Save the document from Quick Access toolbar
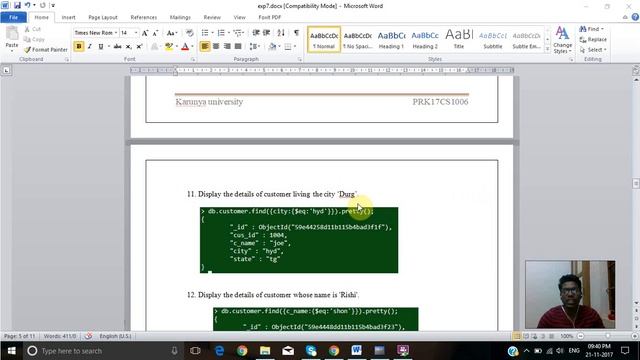640x360 pixels. pyautogui.click(x=17, y=5)
